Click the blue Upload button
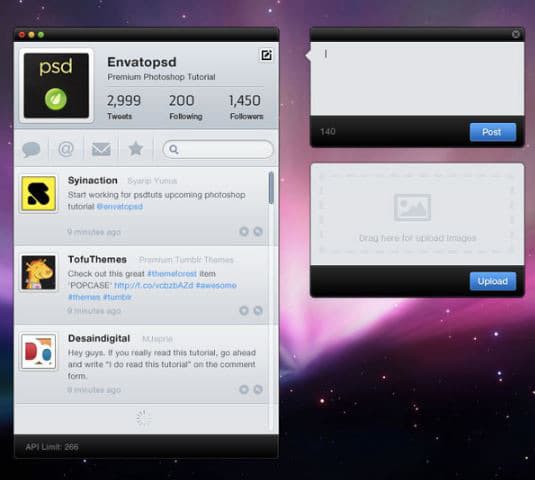The width and height of the screenshot is (535, 480). pyautogui.click(x=493, y=281)
